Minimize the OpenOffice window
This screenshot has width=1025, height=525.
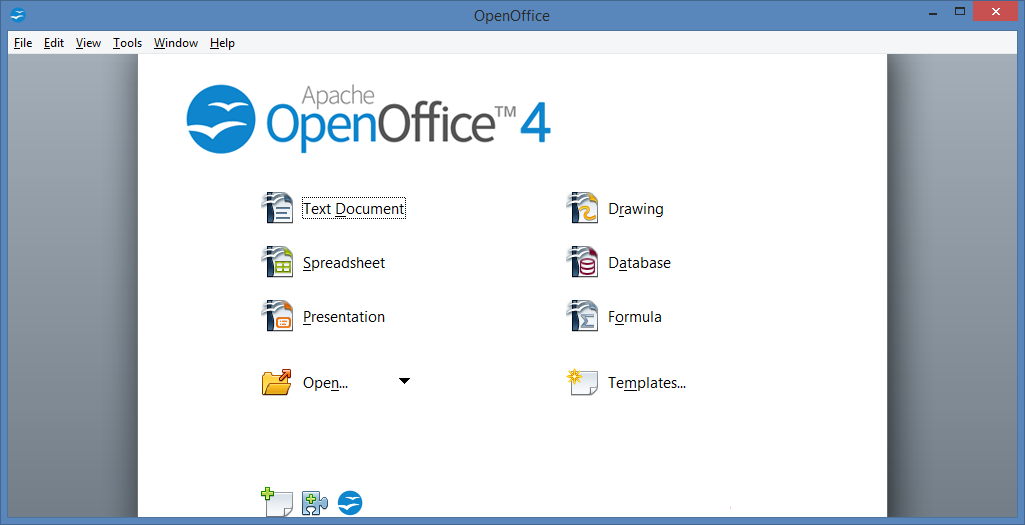coord(932,12)
